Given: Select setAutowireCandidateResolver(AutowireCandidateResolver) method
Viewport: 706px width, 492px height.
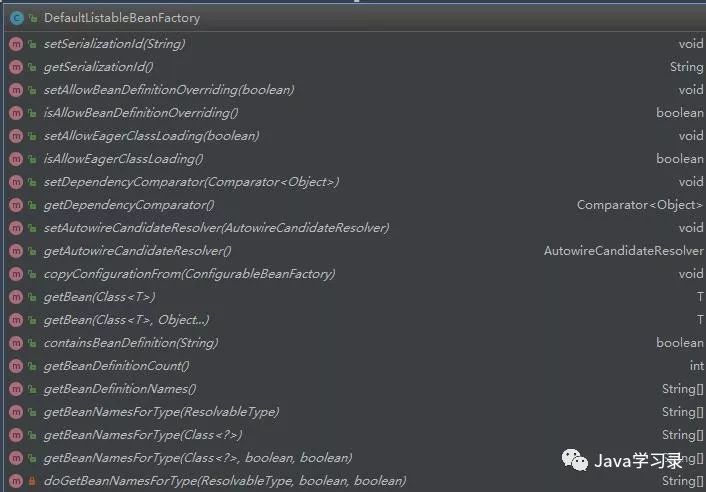Looking at the screenshot, I should tap(217, 228).
